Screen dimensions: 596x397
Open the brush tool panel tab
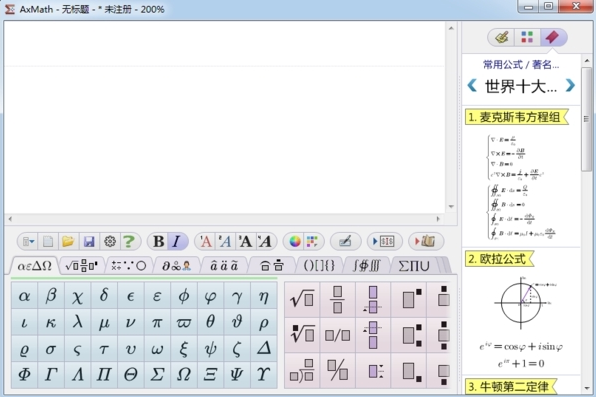pyautogui.click(x=502, y=37)
